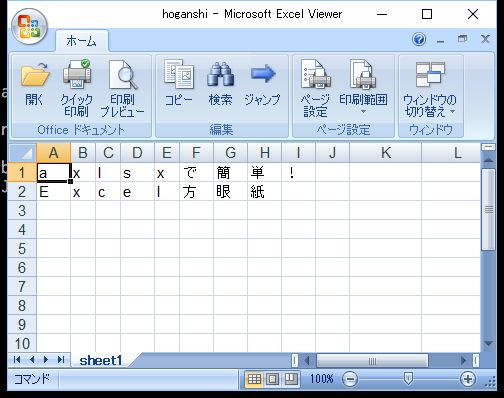Click cell F1 containing で
This screenshot has width=504, height=398.
[197, 172]
